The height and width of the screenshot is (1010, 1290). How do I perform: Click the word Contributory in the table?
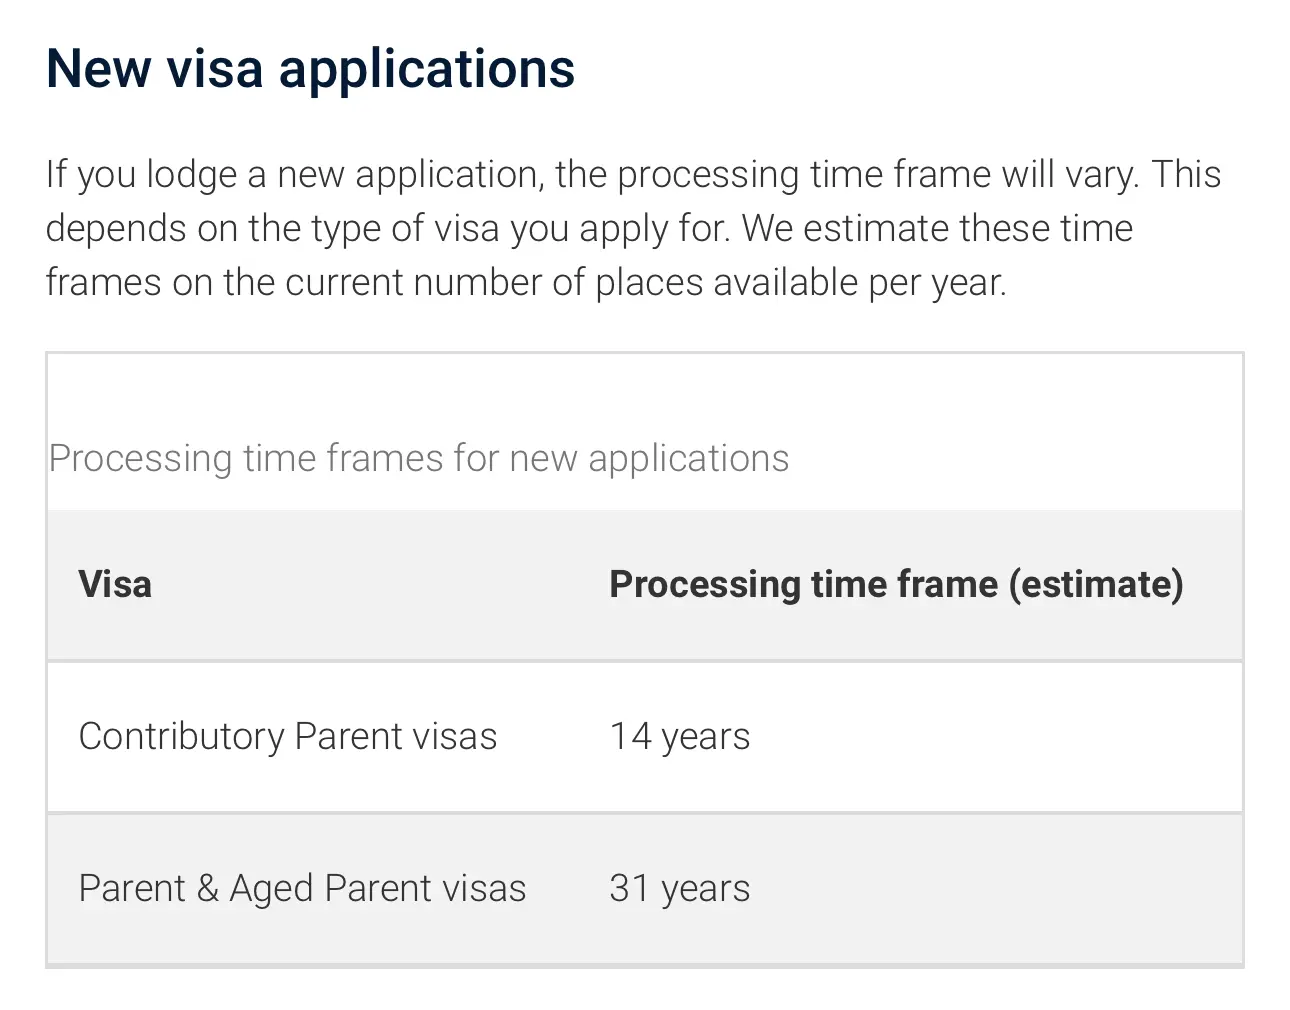pyautogui.click(x=182, y=737)
